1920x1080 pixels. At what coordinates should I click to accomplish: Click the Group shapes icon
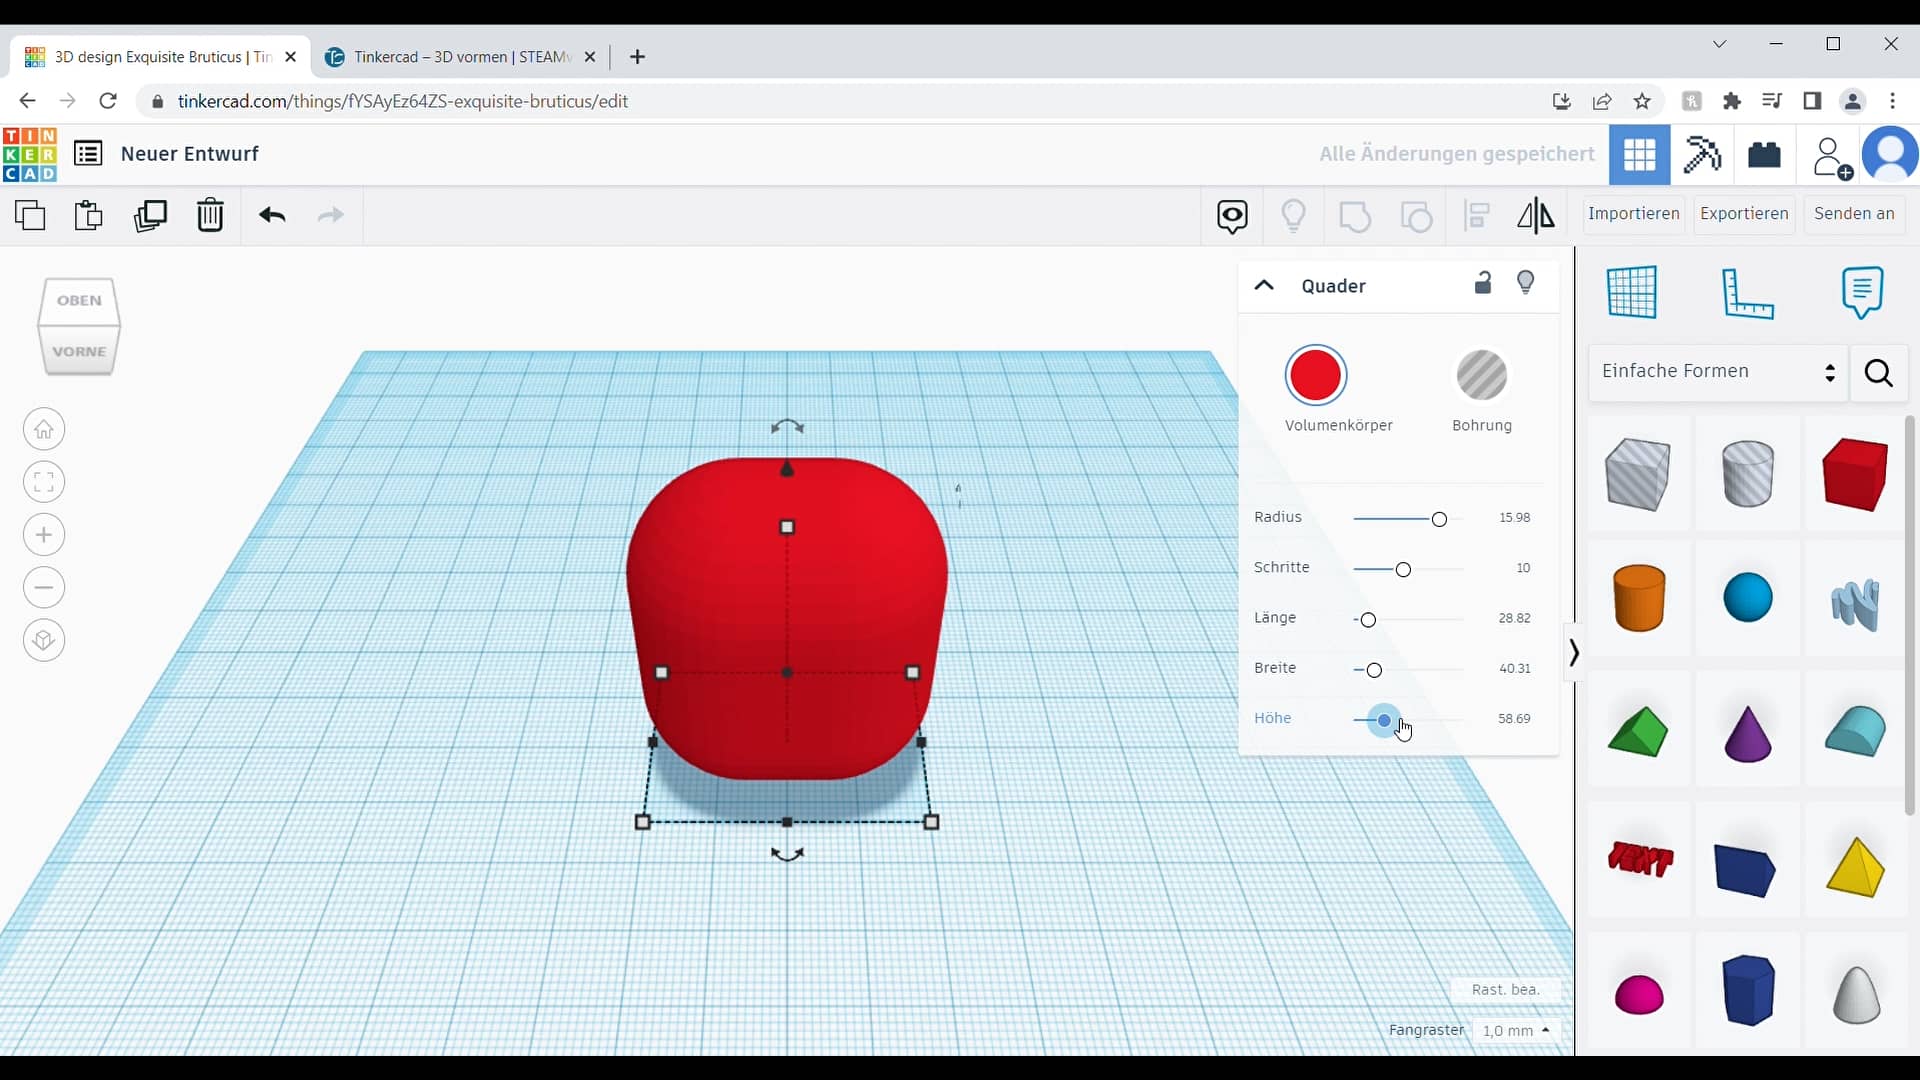[x=1355, y=216]
